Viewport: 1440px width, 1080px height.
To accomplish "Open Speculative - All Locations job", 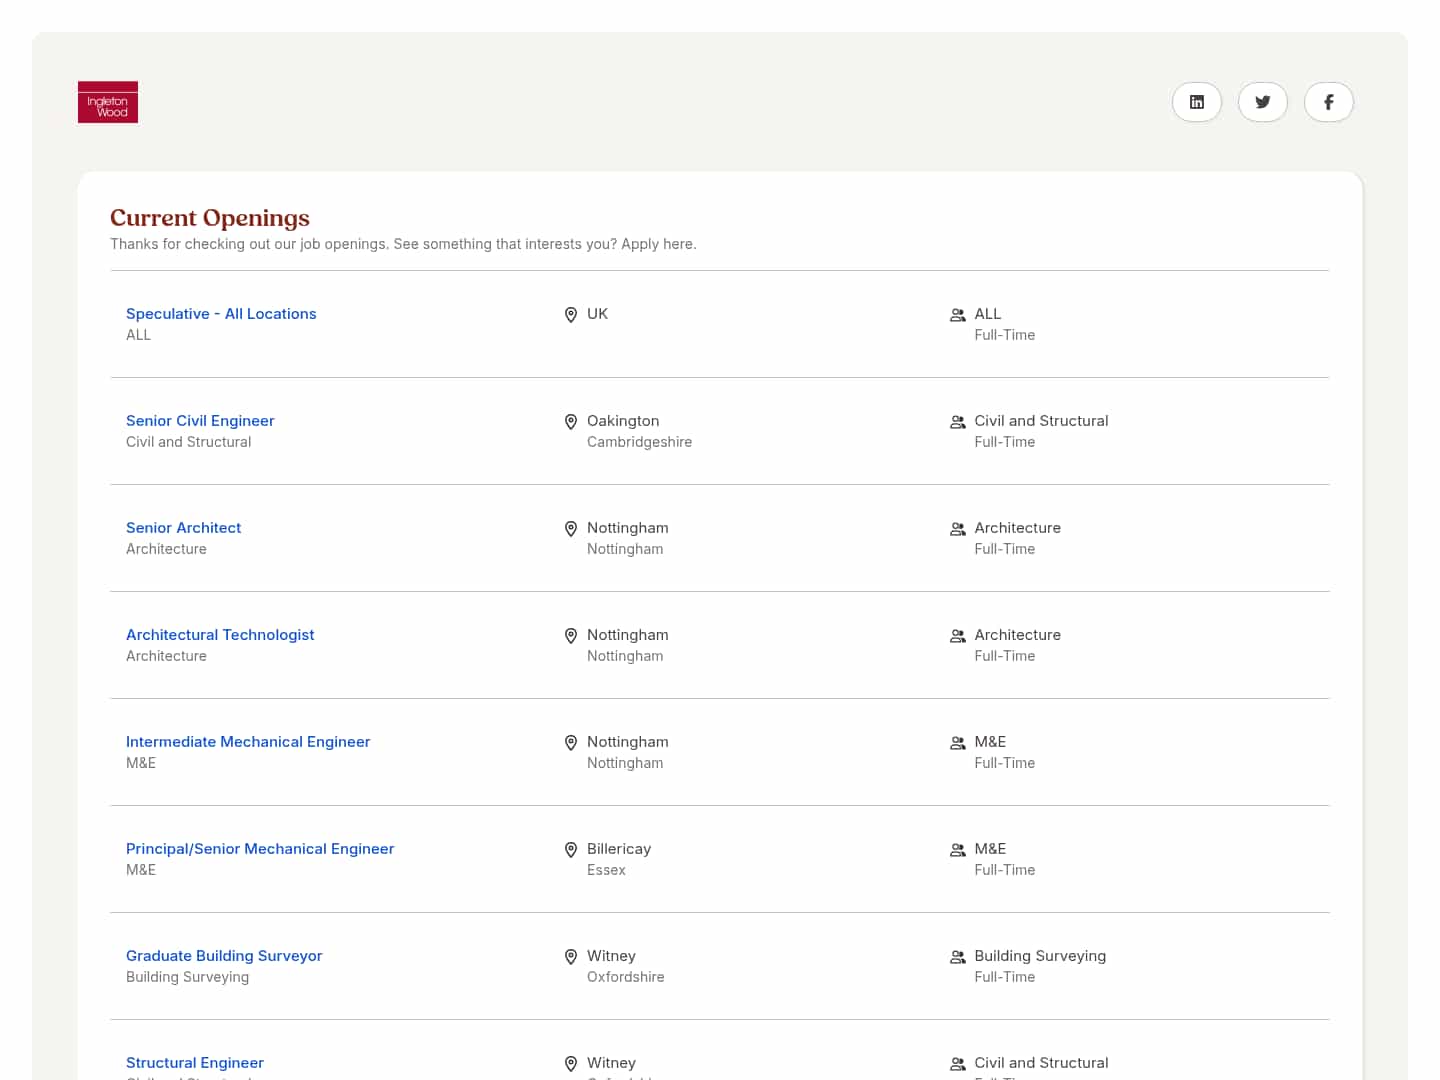I will coord(221,314).
